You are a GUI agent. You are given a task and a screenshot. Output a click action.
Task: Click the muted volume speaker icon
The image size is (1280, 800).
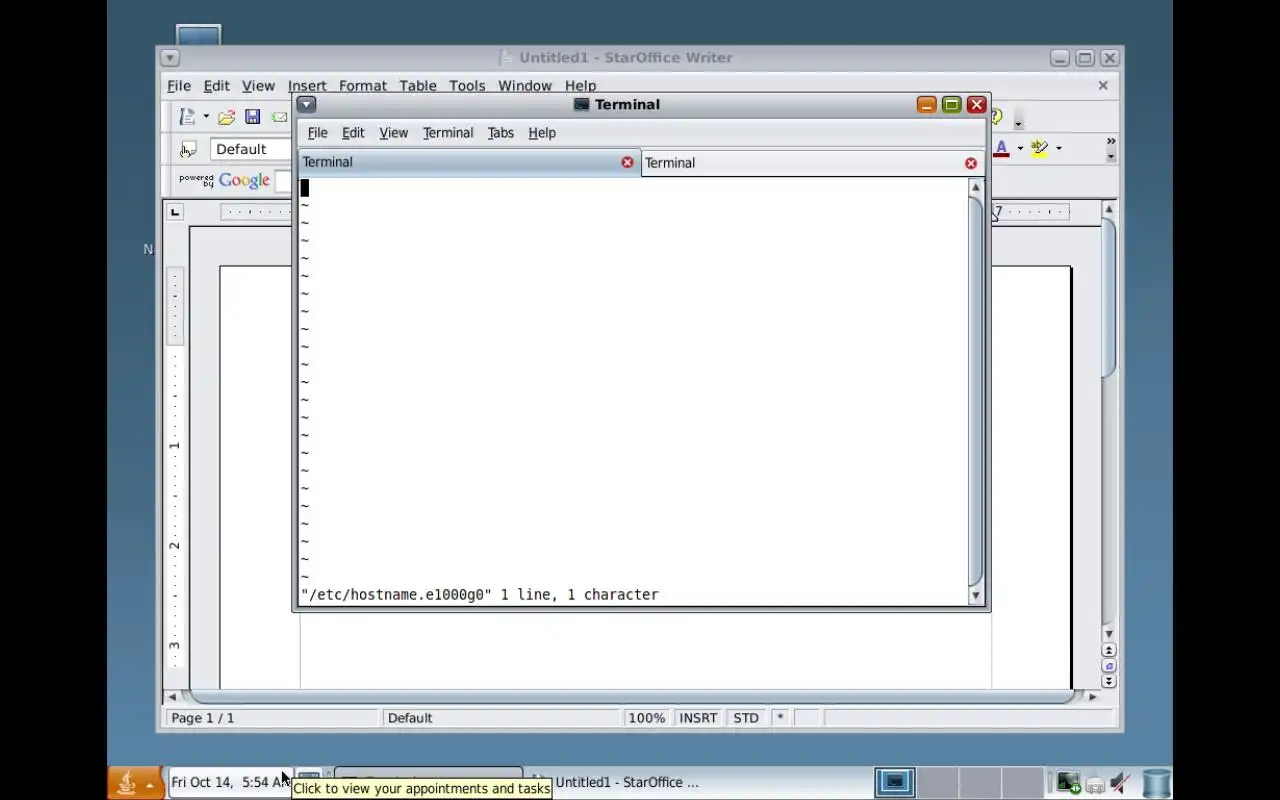(x=1120, y=783)
